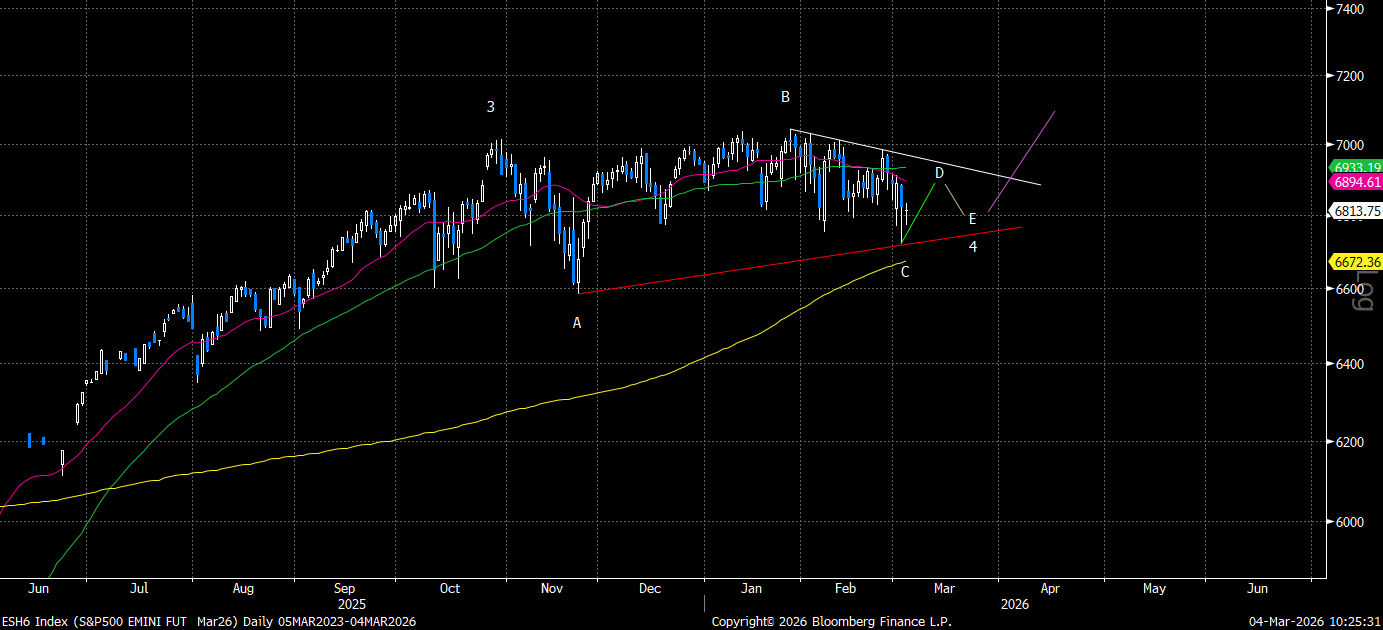Image resolution: width=1383 pixels, height=630 pixels.
Task: Click the wave A annotation label
Action: (577, 323)
